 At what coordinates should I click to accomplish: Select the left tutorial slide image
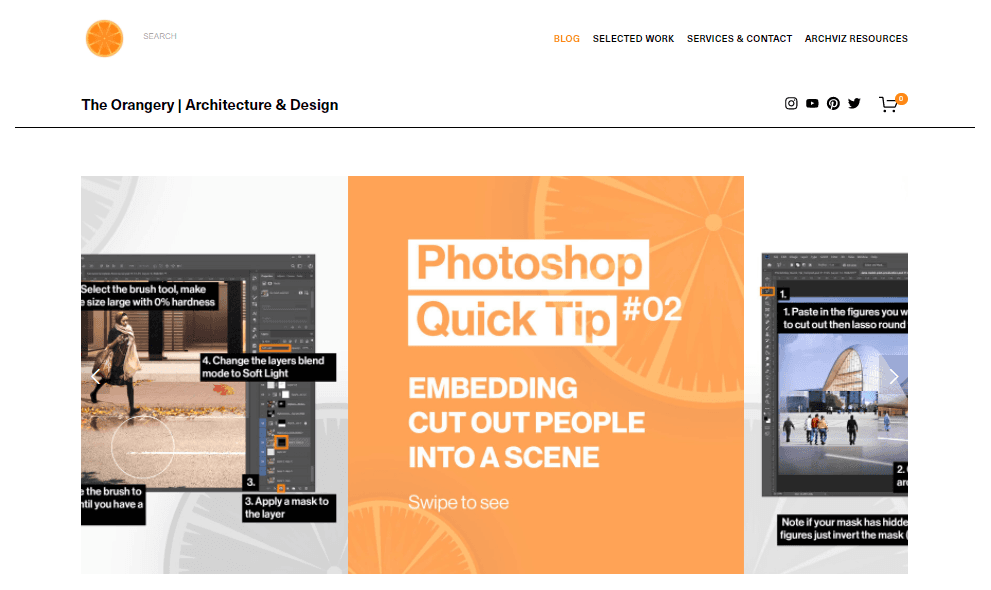point(214,375)
